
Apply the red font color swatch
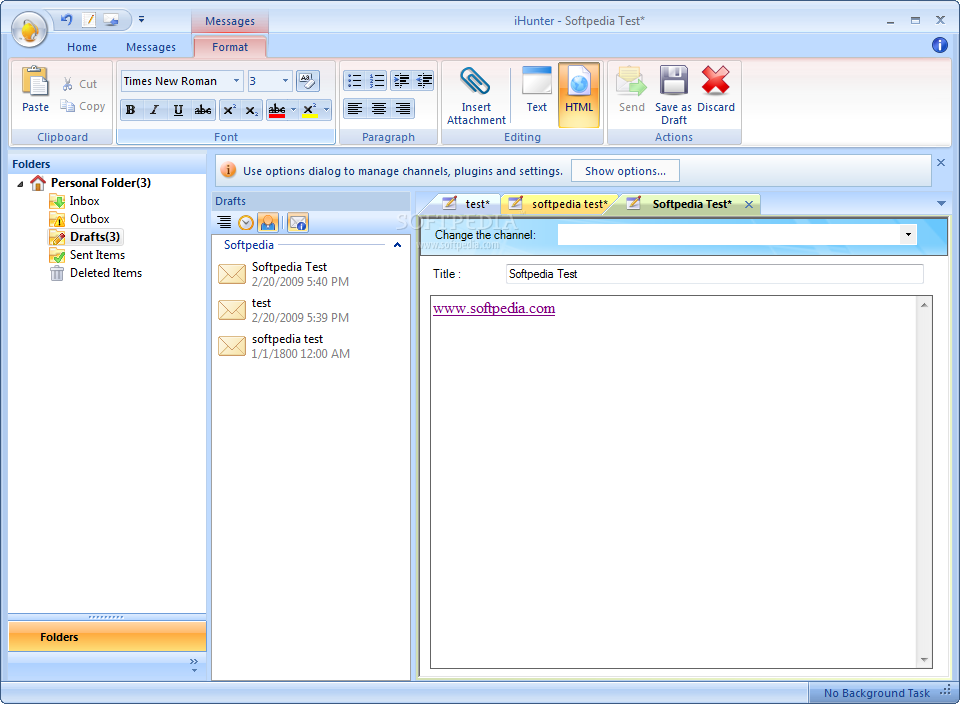(277, 110)
